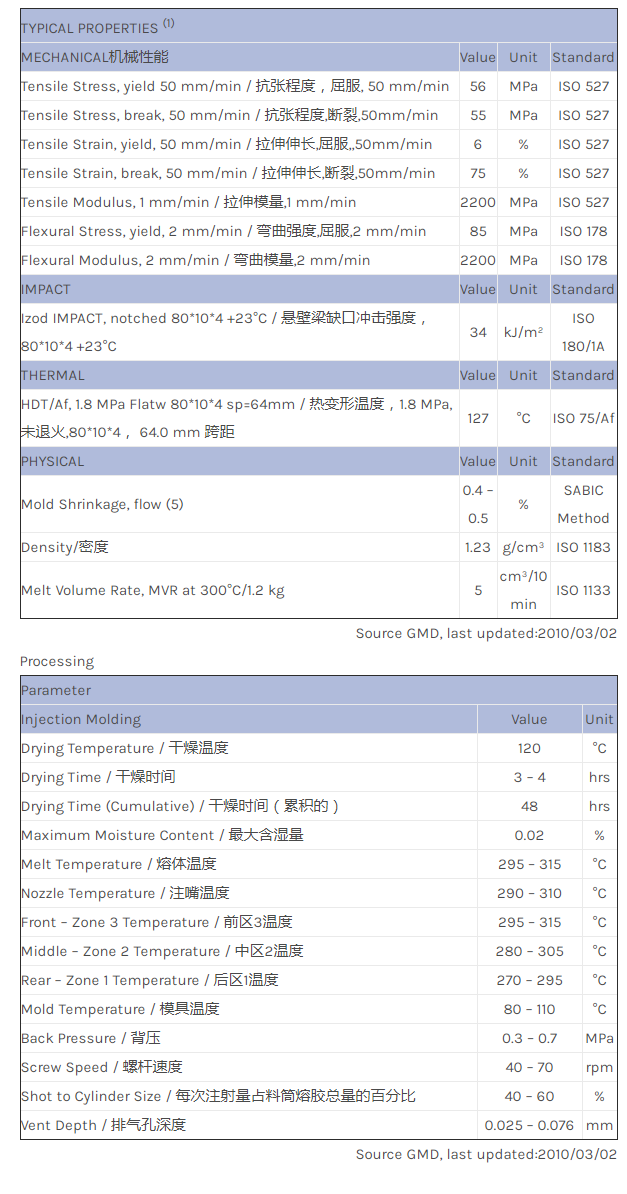Click the kJ/m² unit cell
This screenshot has height=1194, width=627.
point(523,332)
